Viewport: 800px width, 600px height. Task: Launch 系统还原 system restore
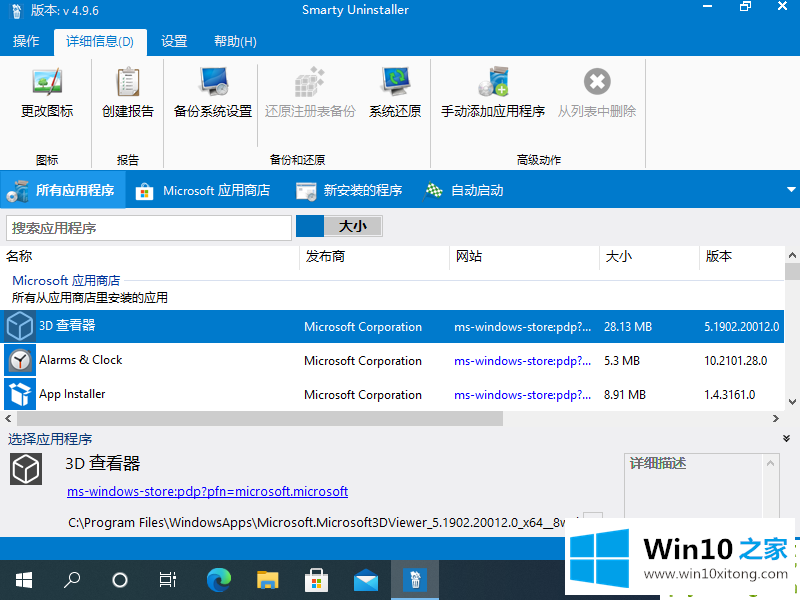395,93
